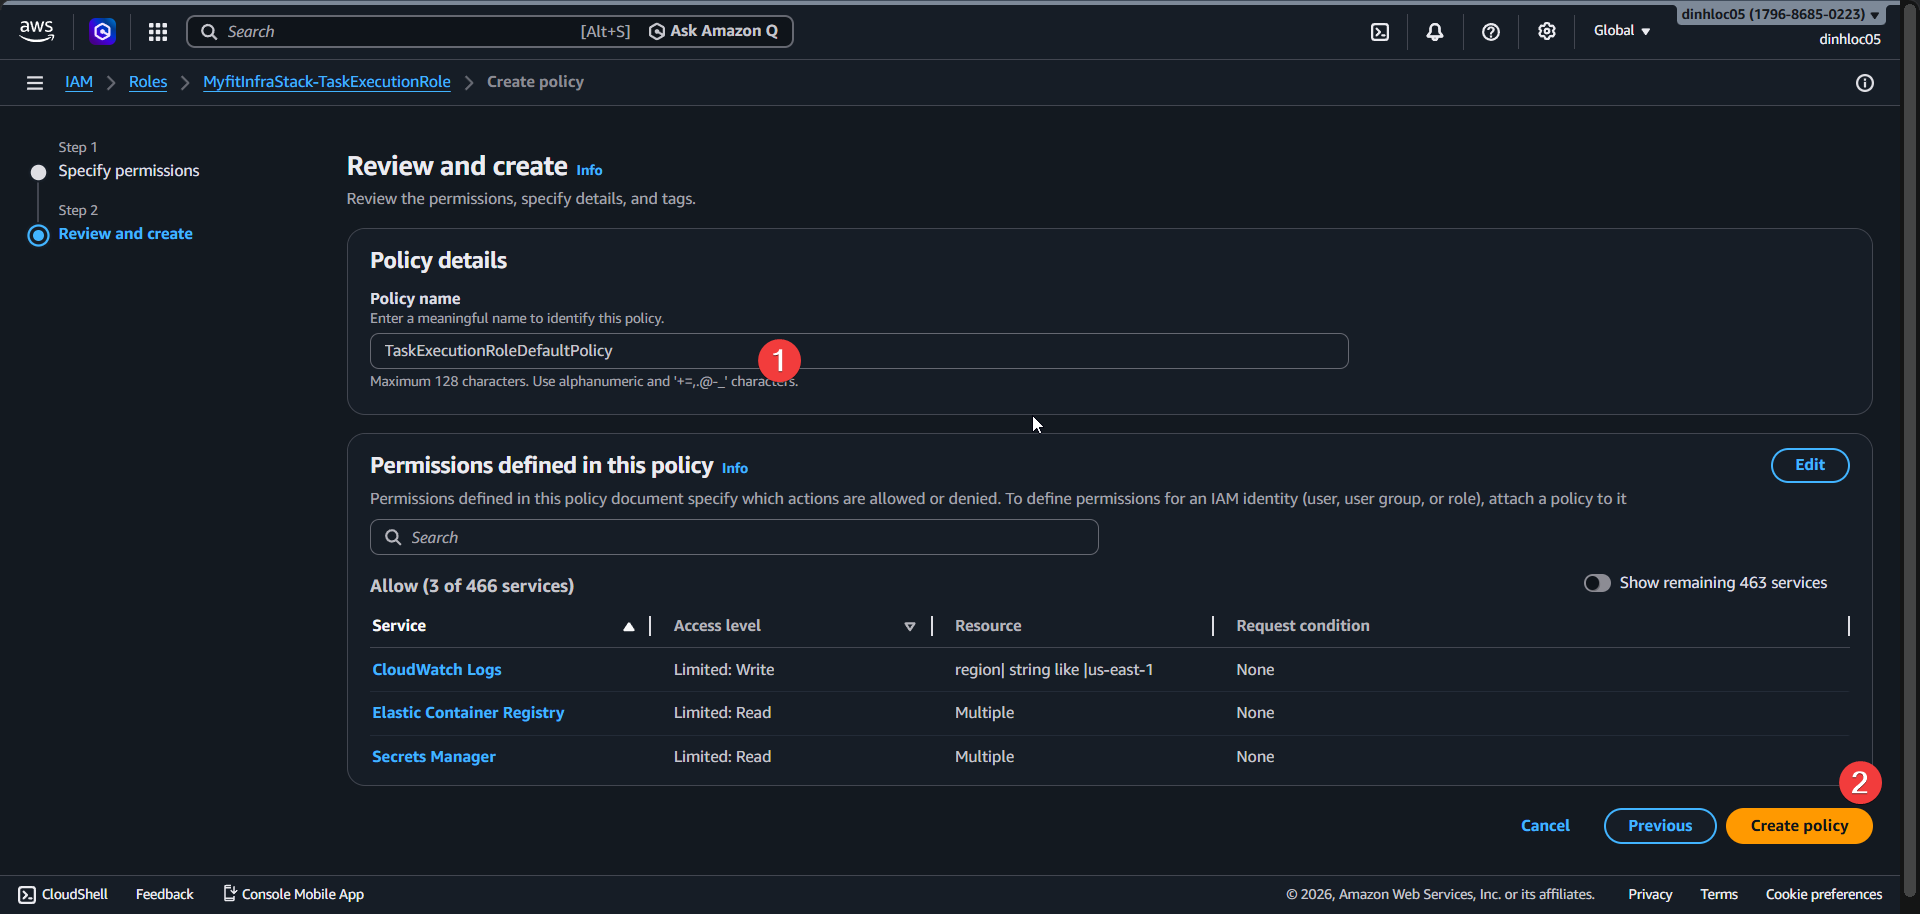Open the CloudWatch Logs service link
Viewport: 1920px width, 914px height.
(436, 669)
